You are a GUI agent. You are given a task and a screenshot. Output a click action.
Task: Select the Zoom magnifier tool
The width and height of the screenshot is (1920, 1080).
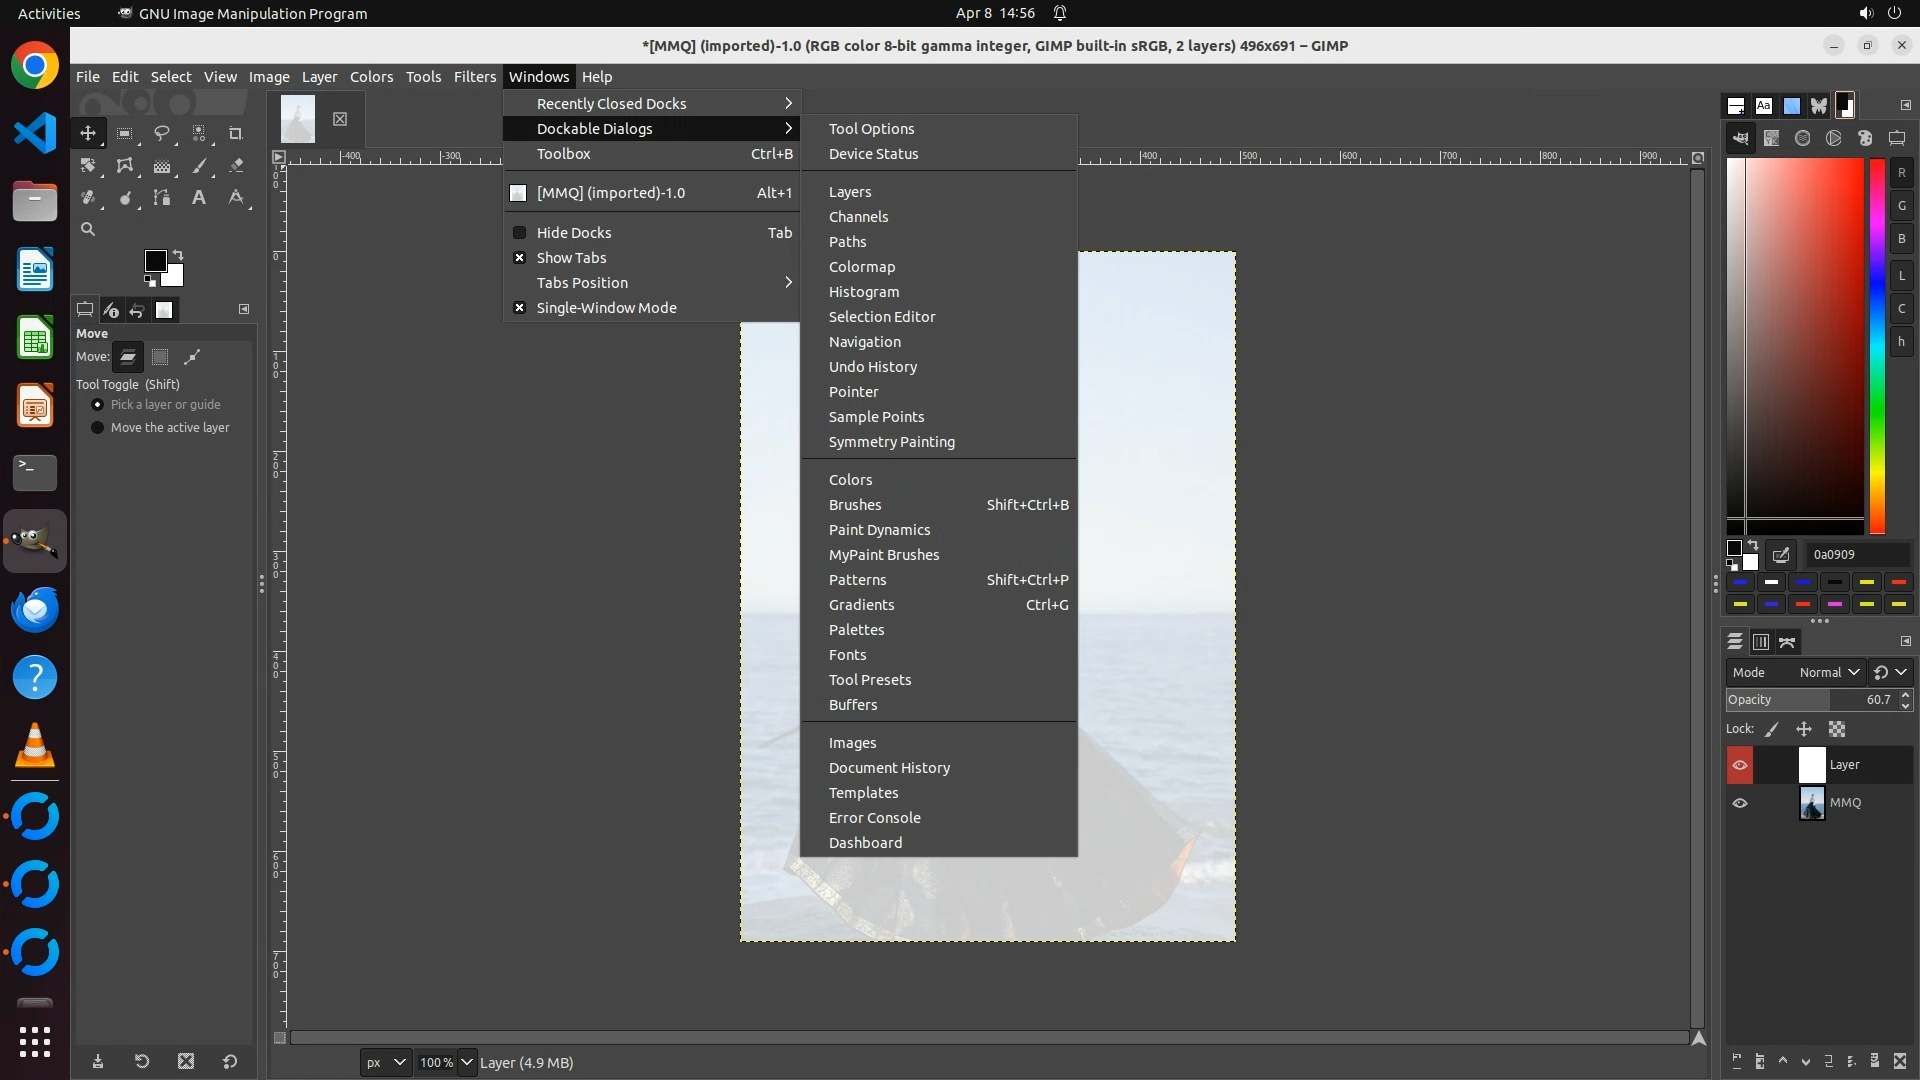[x=88, y=230]
